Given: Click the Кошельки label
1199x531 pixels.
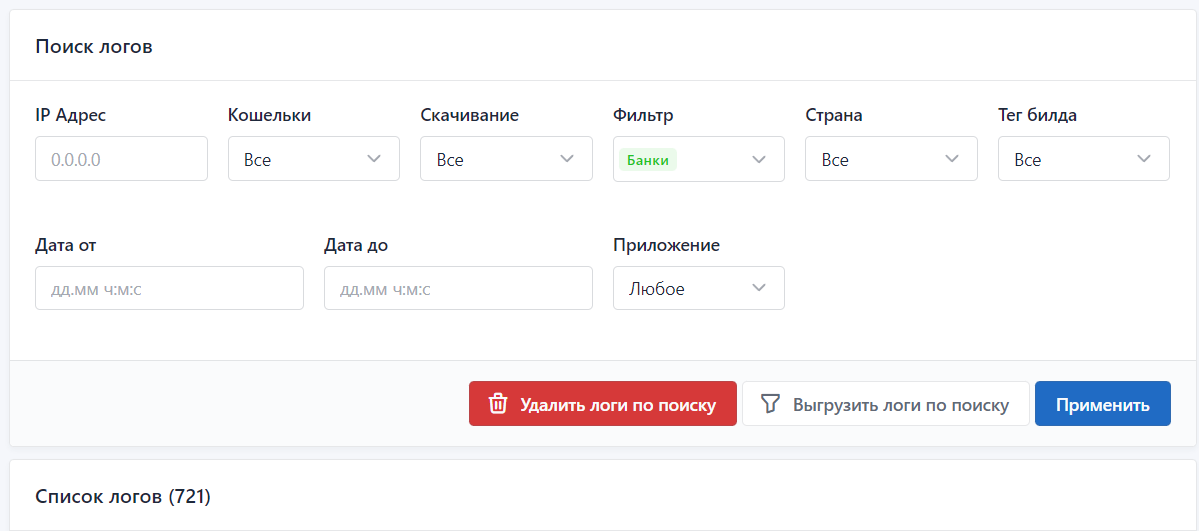Looking at the screenshot, I should point(269,116).
